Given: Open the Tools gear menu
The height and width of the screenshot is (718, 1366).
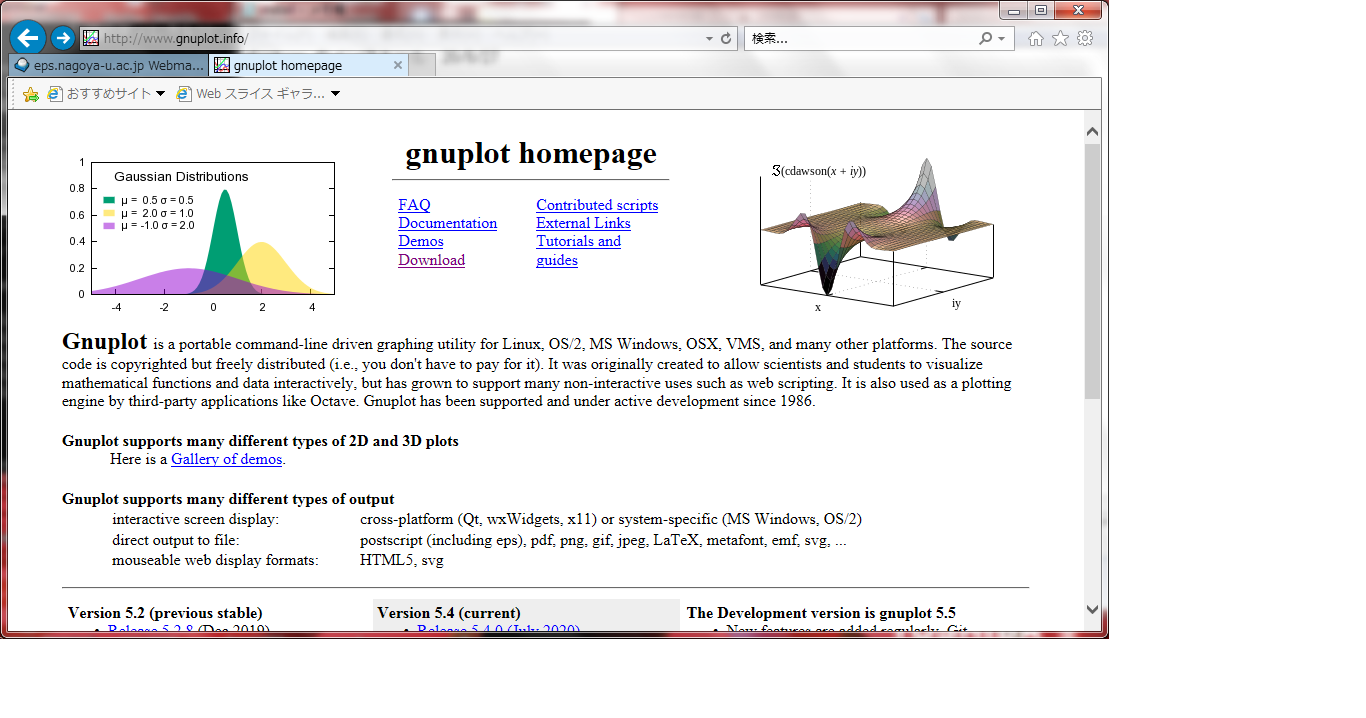Looking at the screenshot, I should 1085,38.
